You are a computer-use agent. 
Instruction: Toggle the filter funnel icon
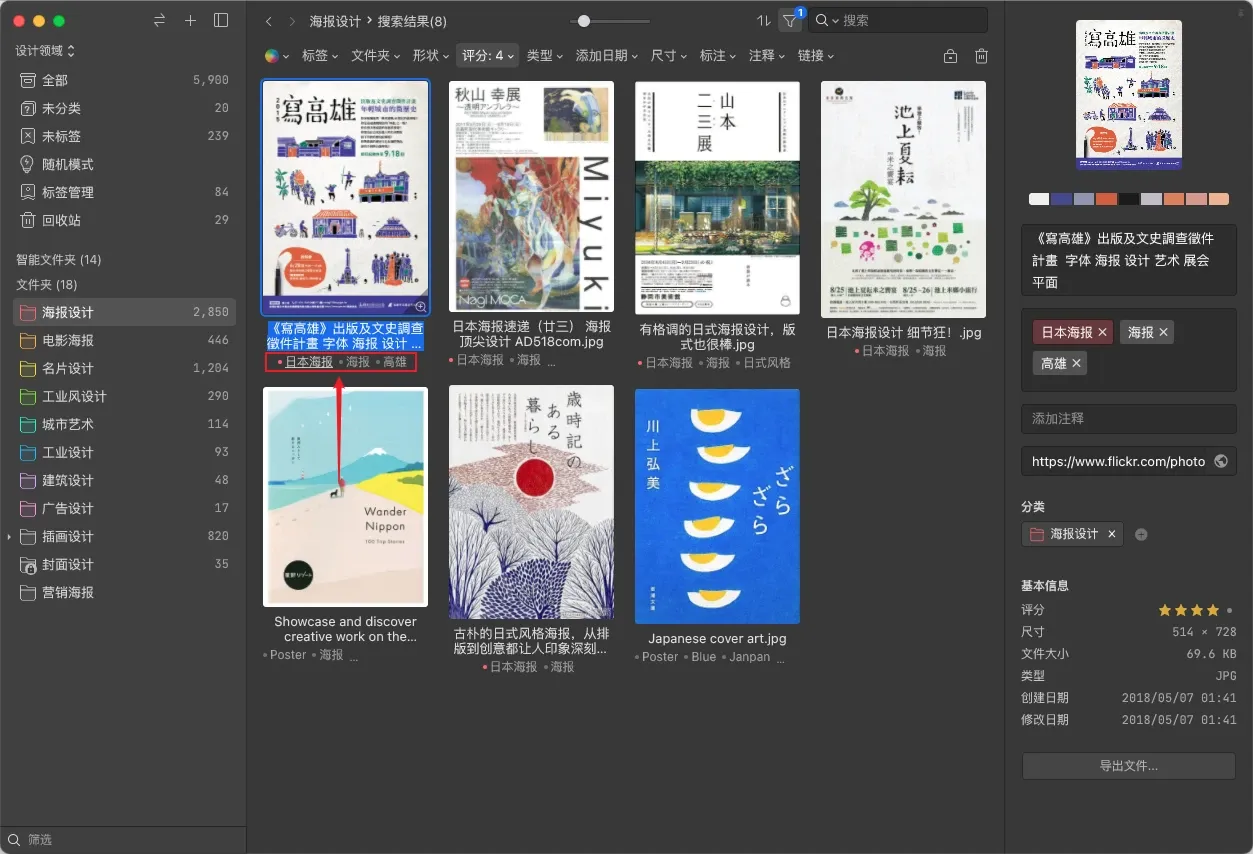791,21
